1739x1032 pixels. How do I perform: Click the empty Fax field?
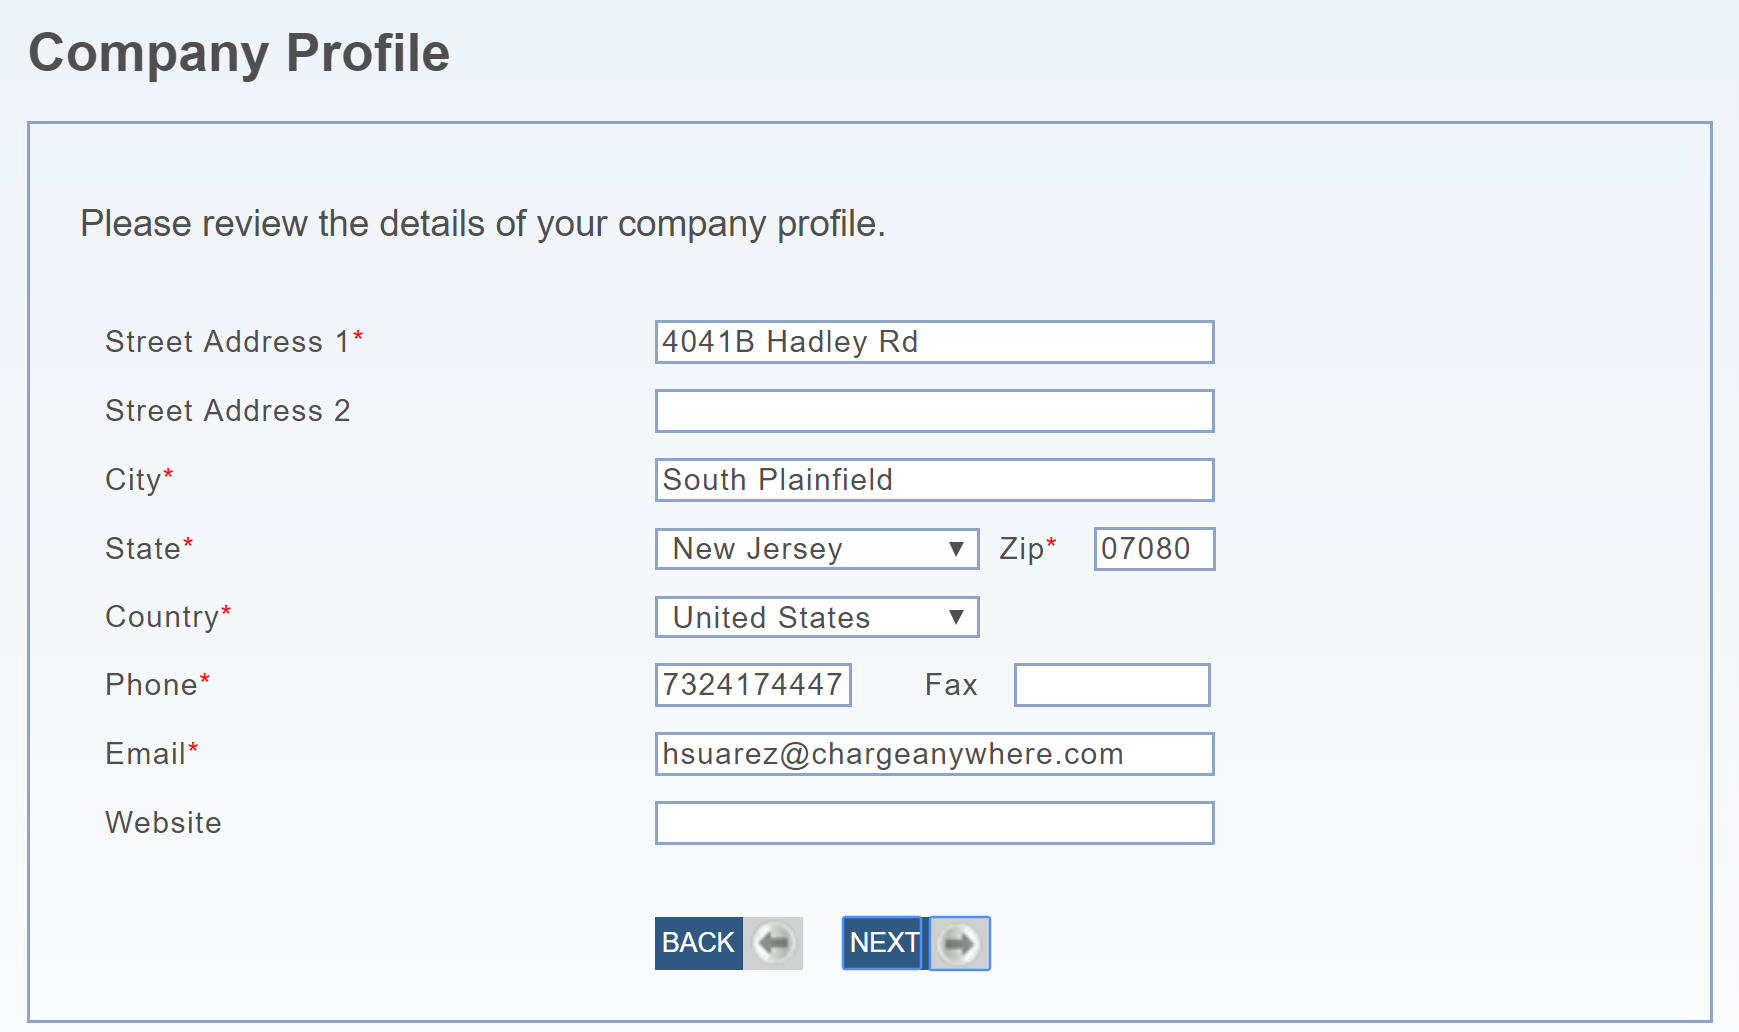tap(1111, 685)
